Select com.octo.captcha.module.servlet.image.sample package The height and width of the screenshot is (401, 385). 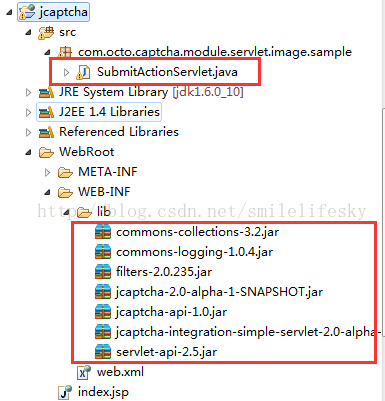215,52
